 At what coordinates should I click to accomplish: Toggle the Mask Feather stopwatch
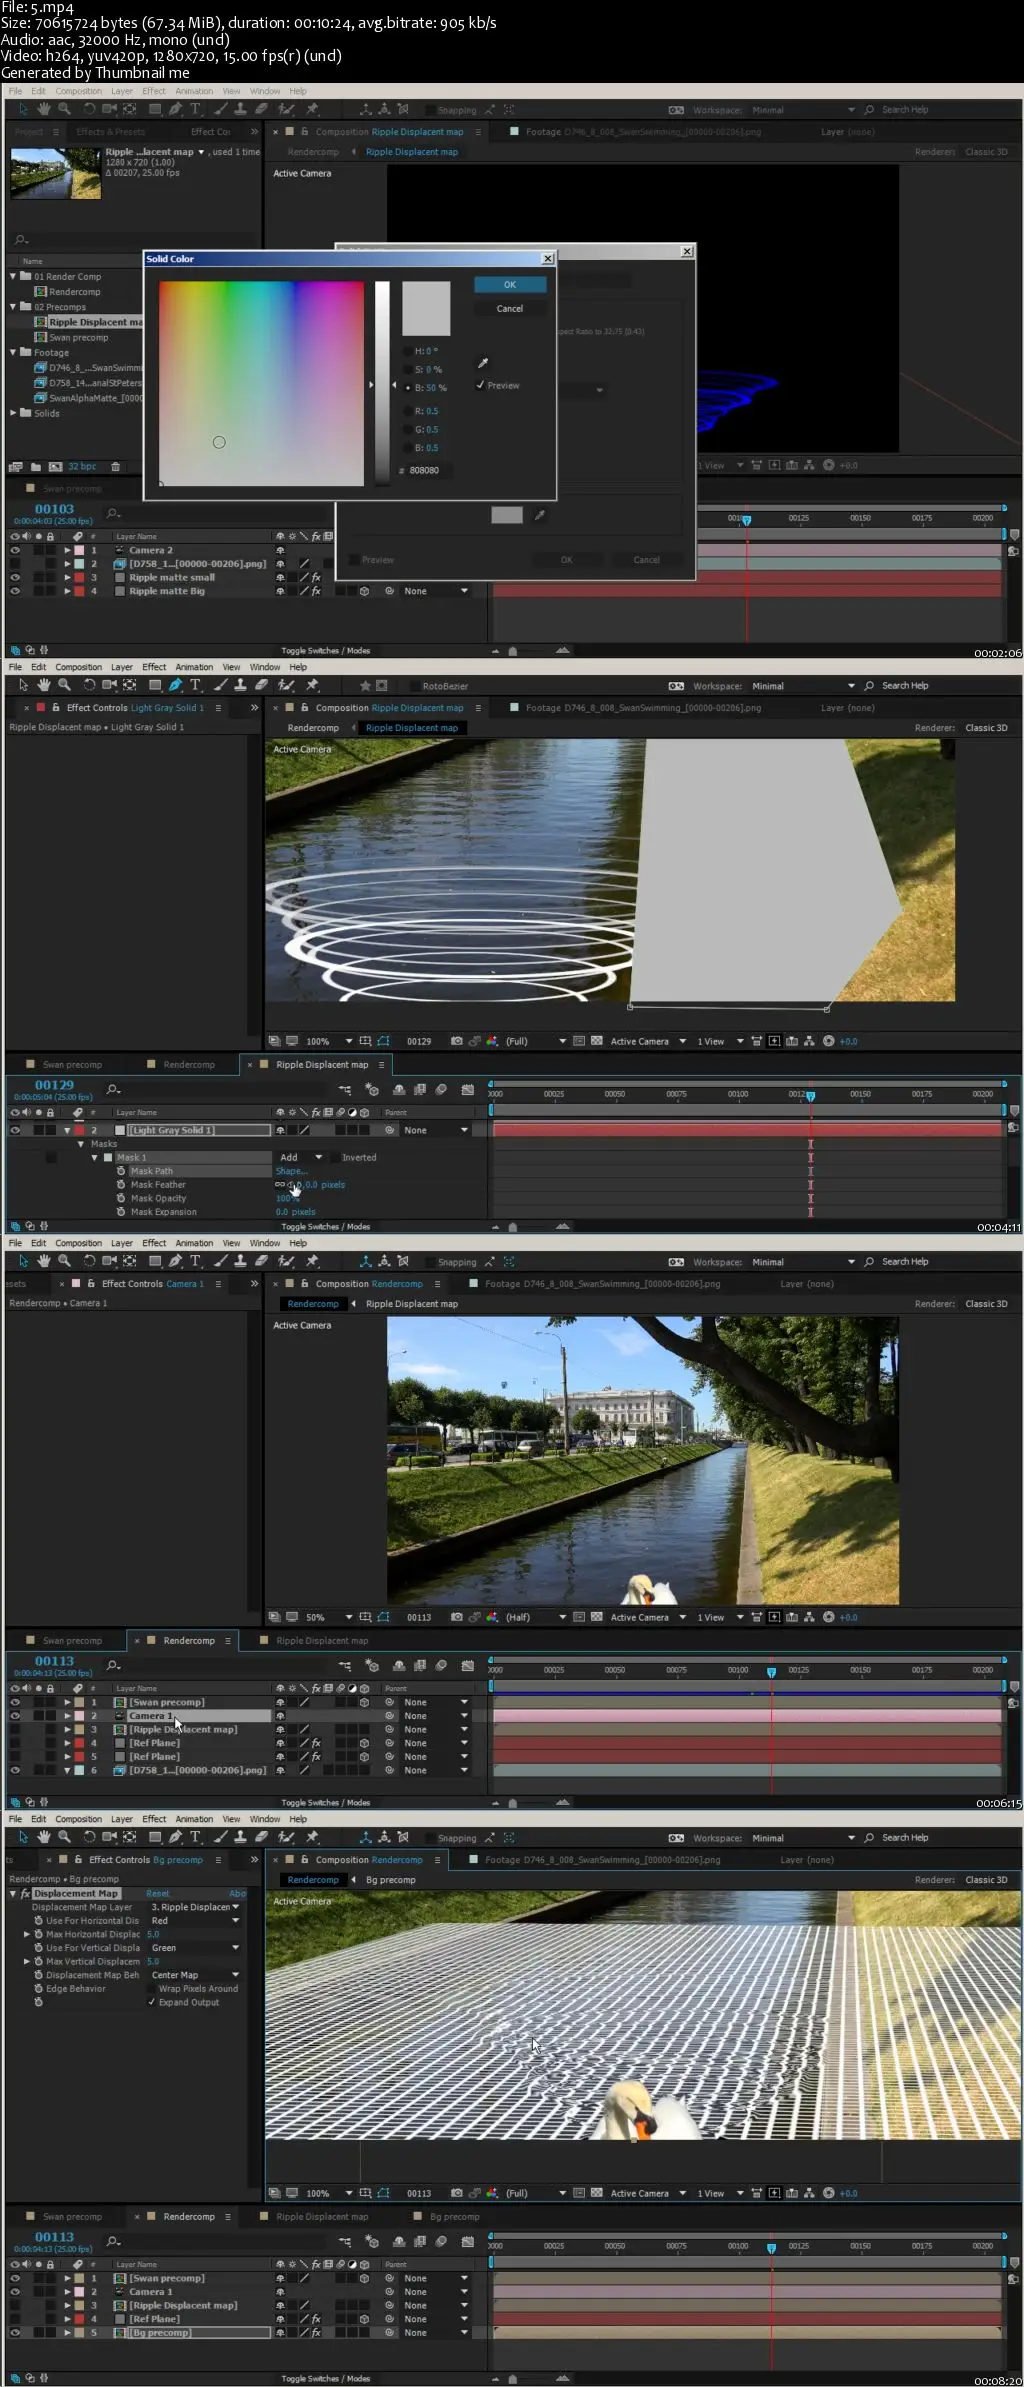pyautogui.click(x=121, y=1184)
